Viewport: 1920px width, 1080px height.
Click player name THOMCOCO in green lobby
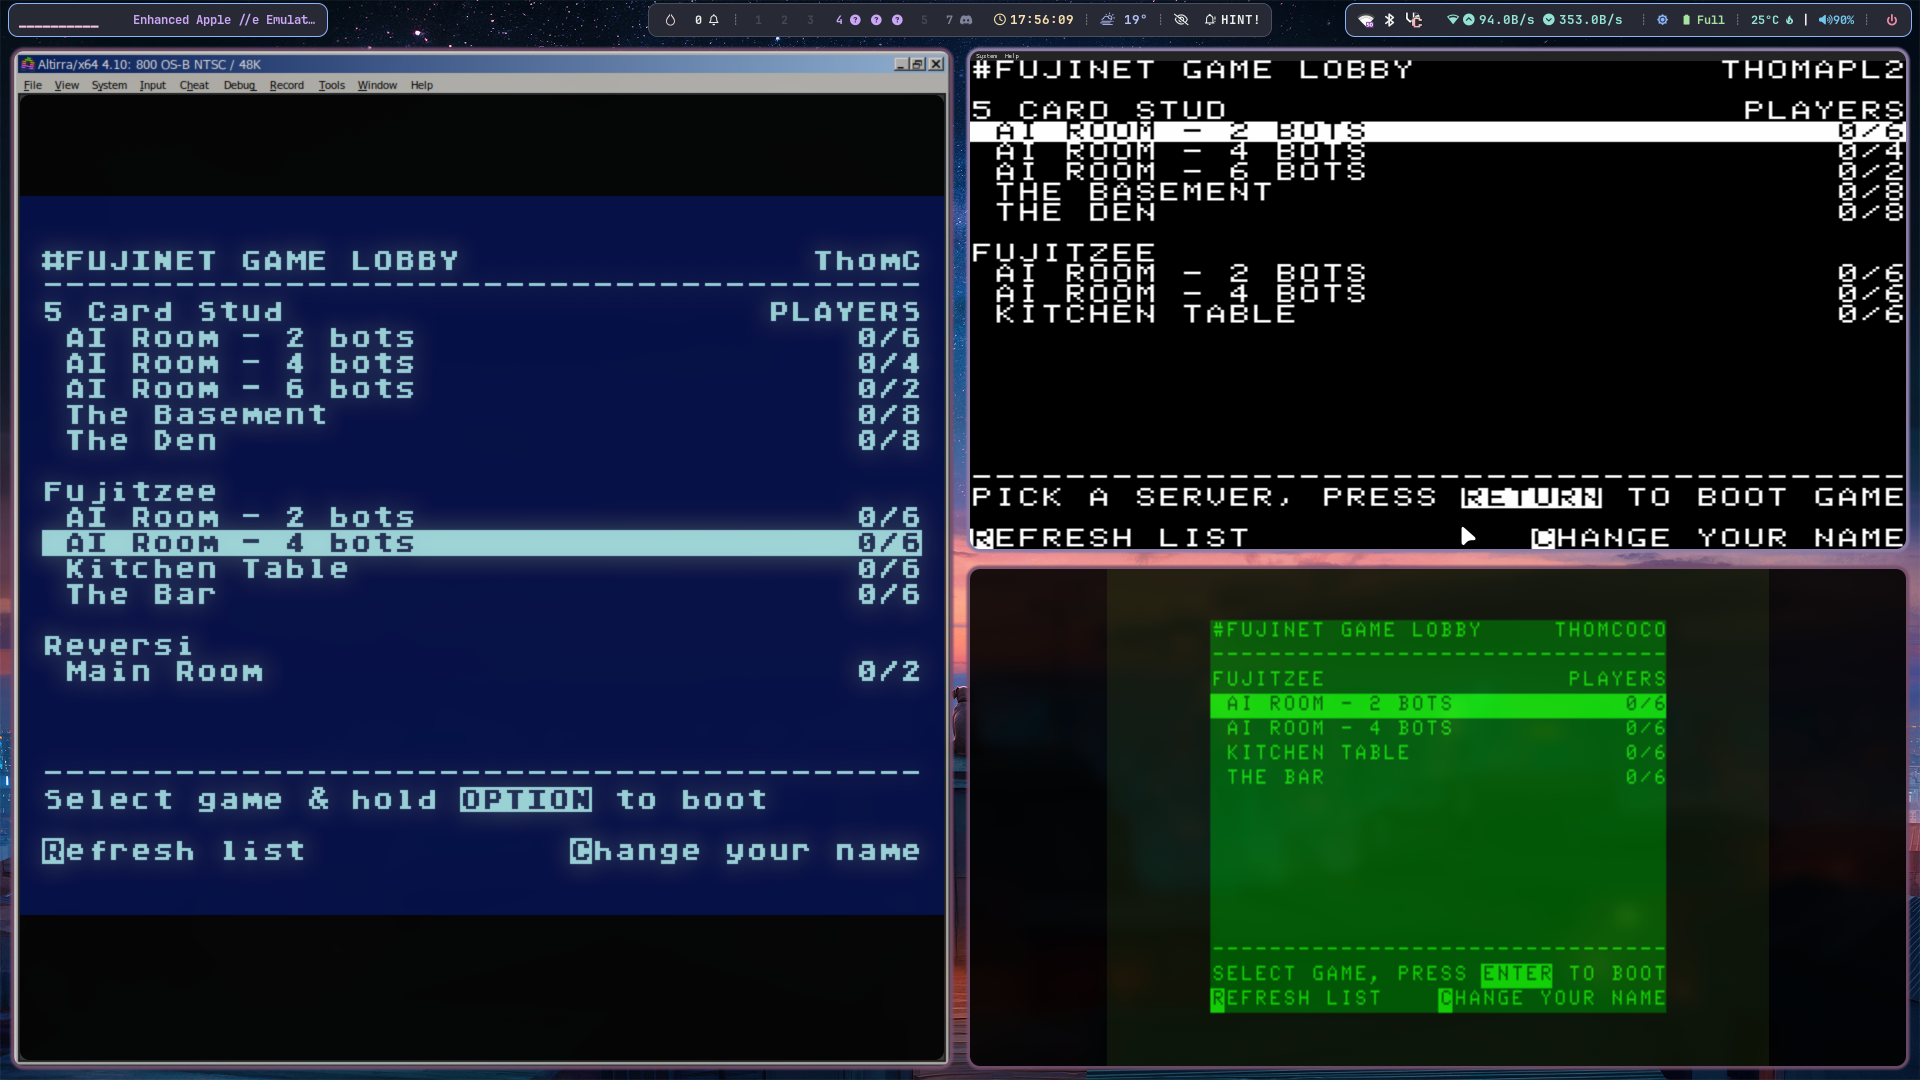(x=1610, y=630)
